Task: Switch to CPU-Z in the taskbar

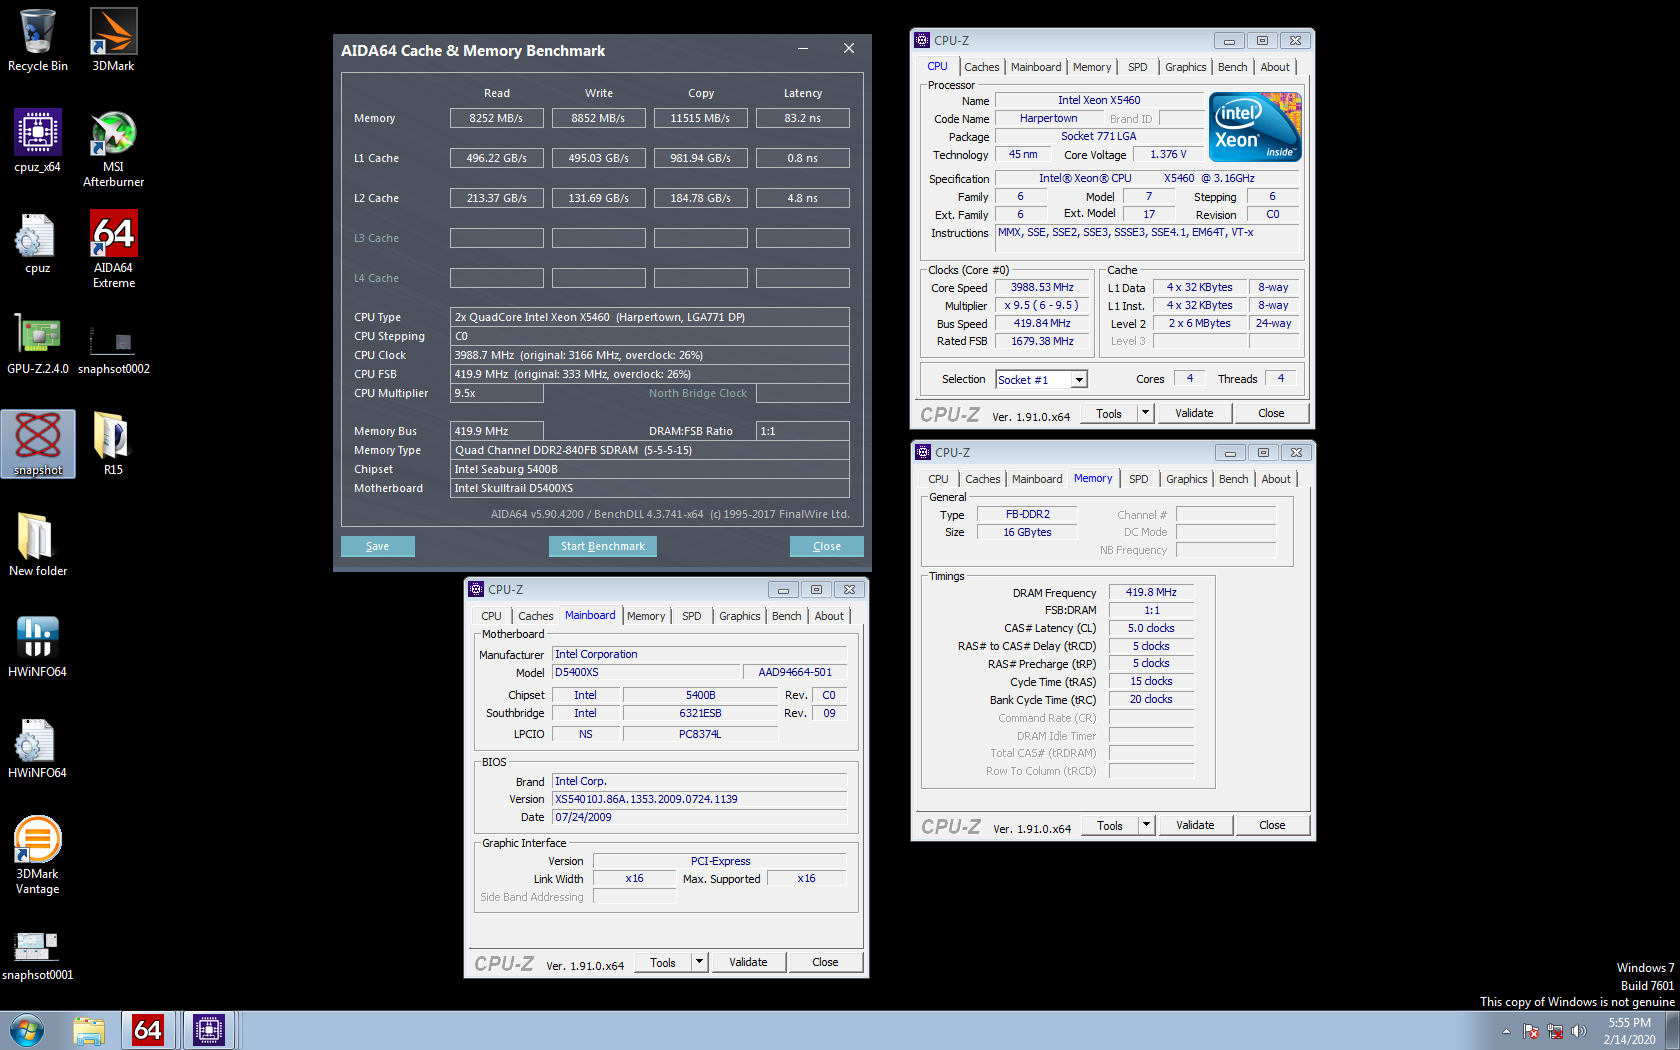Action: [208, 1030]
